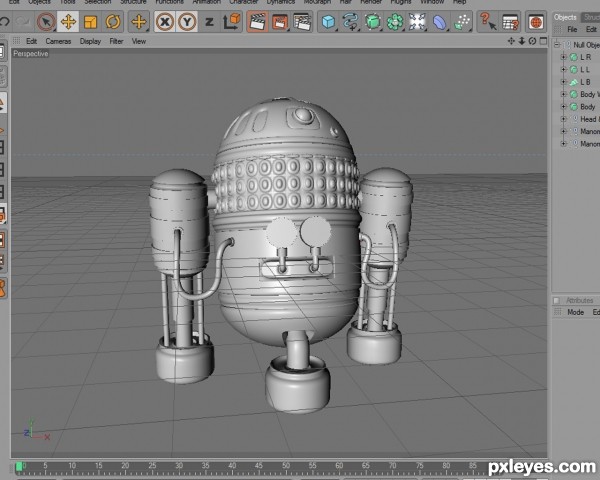Screen dimensions: 600x480
Task: Click the green icon beside L R
Action: click(574, 57)
